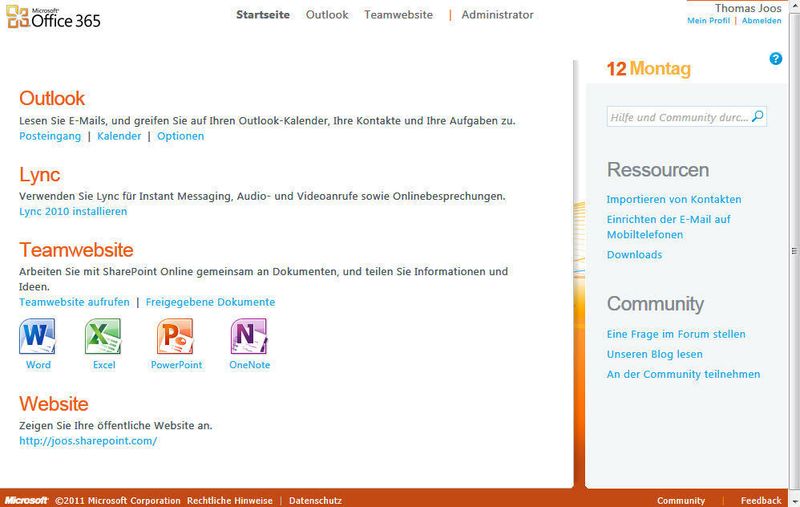Open the Mein Profil link
The image size is (800, 507).
click(x=708, y=21)
